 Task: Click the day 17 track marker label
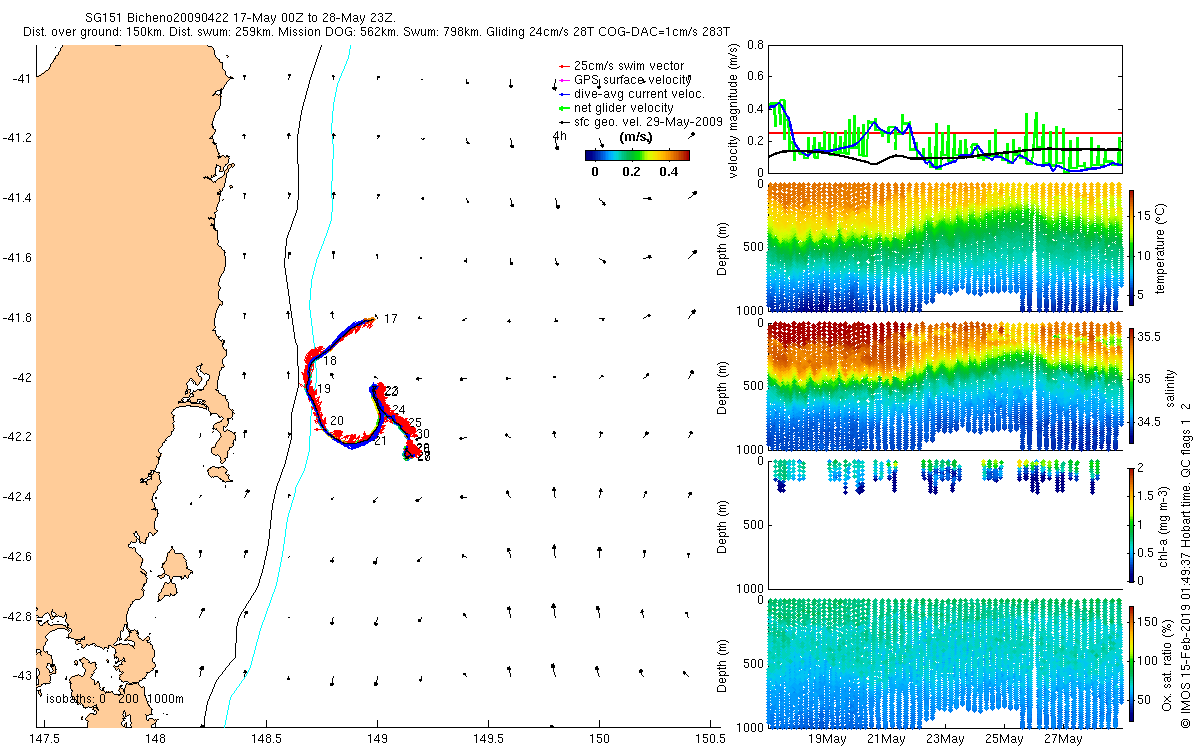click(391, 319)
